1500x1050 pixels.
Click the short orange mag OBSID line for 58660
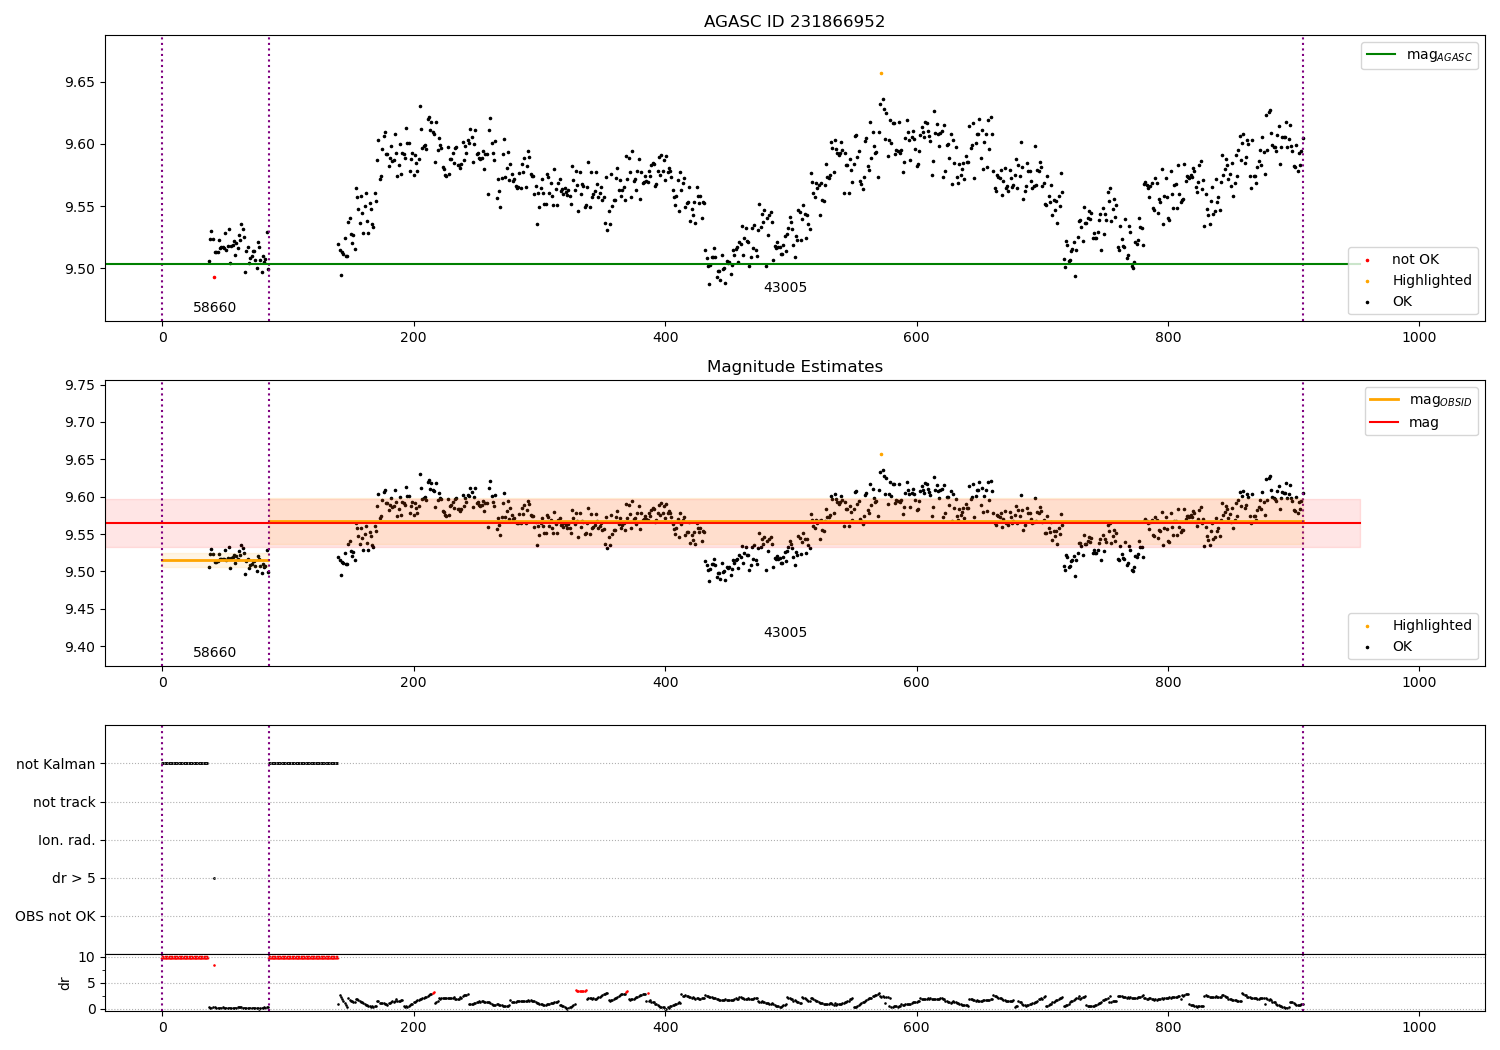coord(215,561)
